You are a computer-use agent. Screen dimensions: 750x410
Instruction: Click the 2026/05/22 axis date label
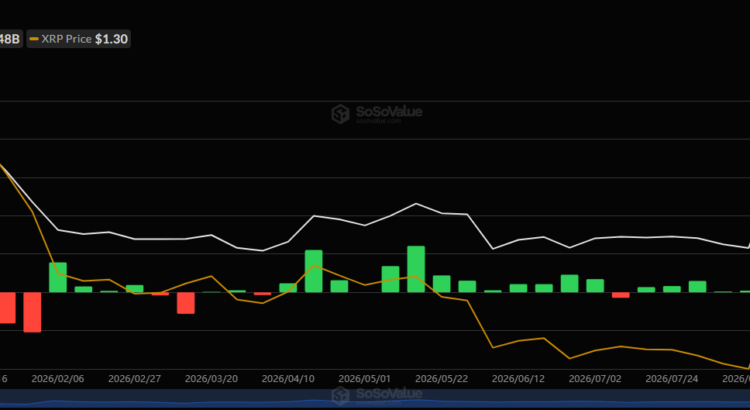click(441, 379)
